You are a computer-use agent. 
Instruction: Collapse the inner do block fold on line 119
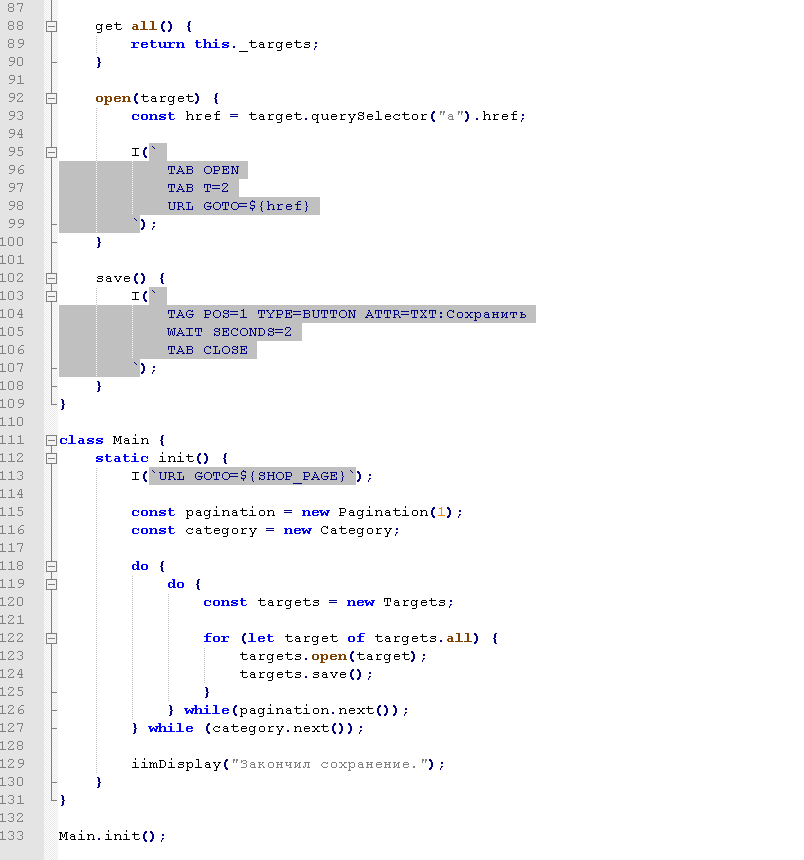(51, 584)
